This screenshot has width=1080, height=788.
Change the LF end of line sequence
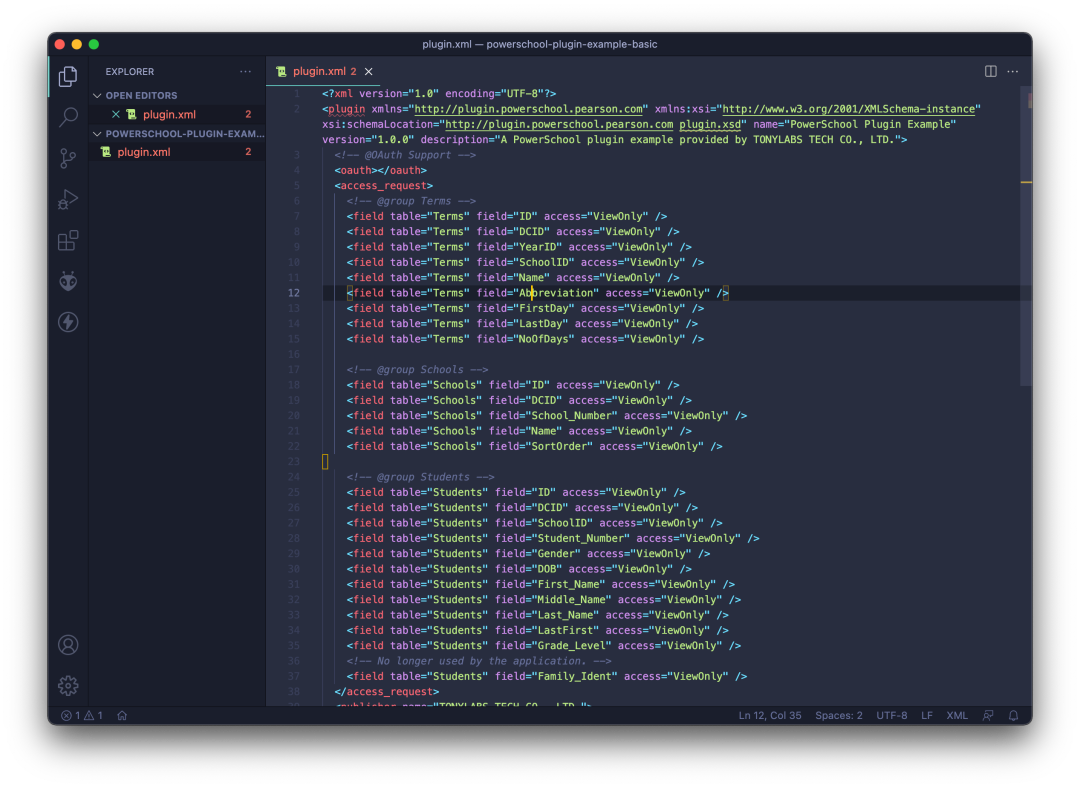[x=926, y=716]
